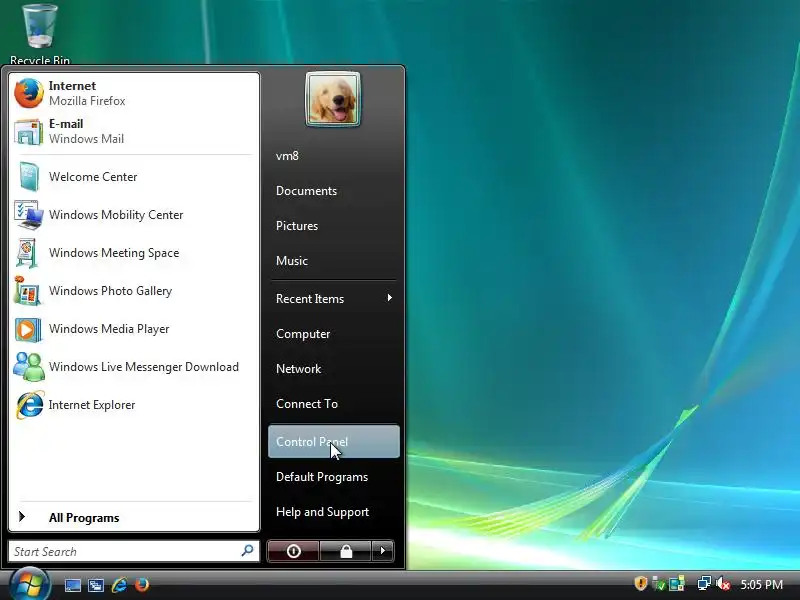Open Default Programs
This screenshot has height=600, width=800.
point(334,477)
